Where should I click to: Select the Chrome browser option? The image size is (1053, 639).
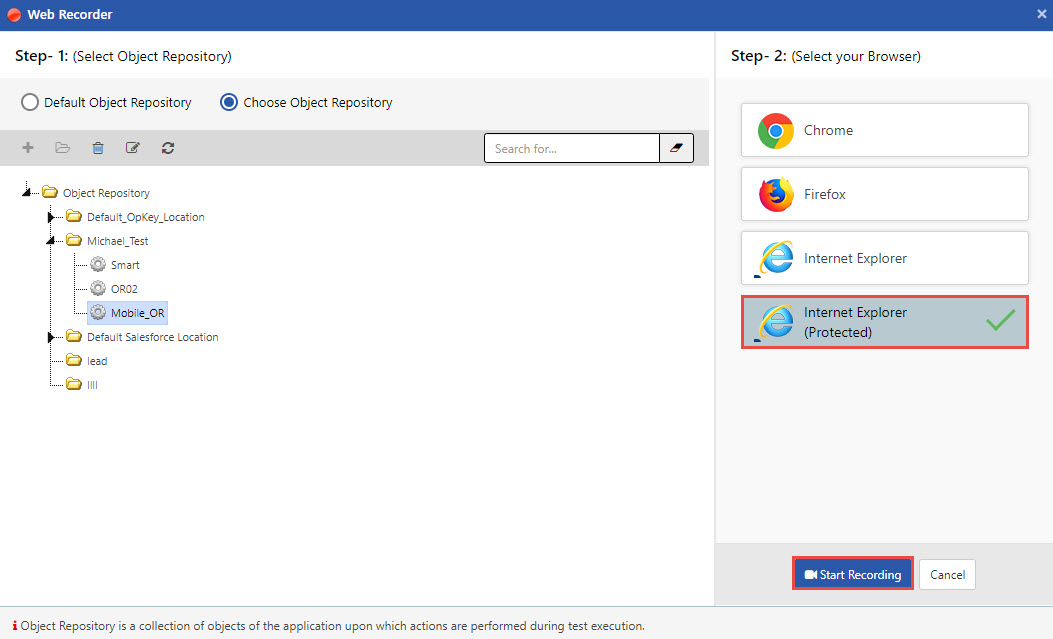(884, 130)
